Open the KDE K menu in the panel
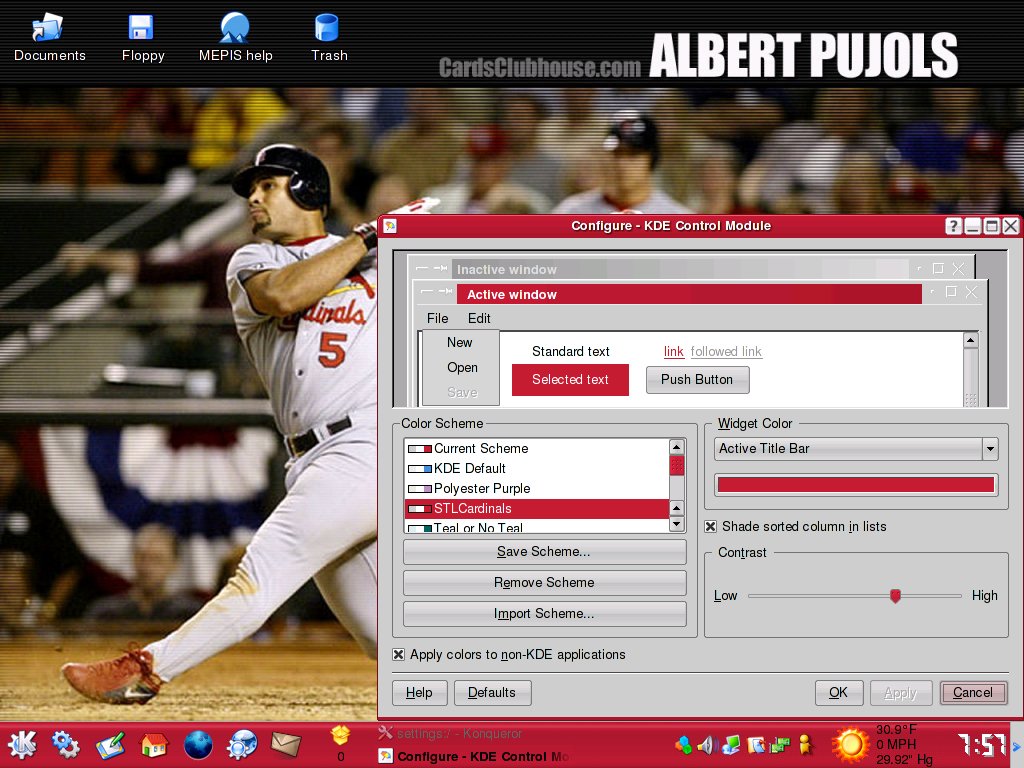The image size is (1024, 768). (22, 744)
